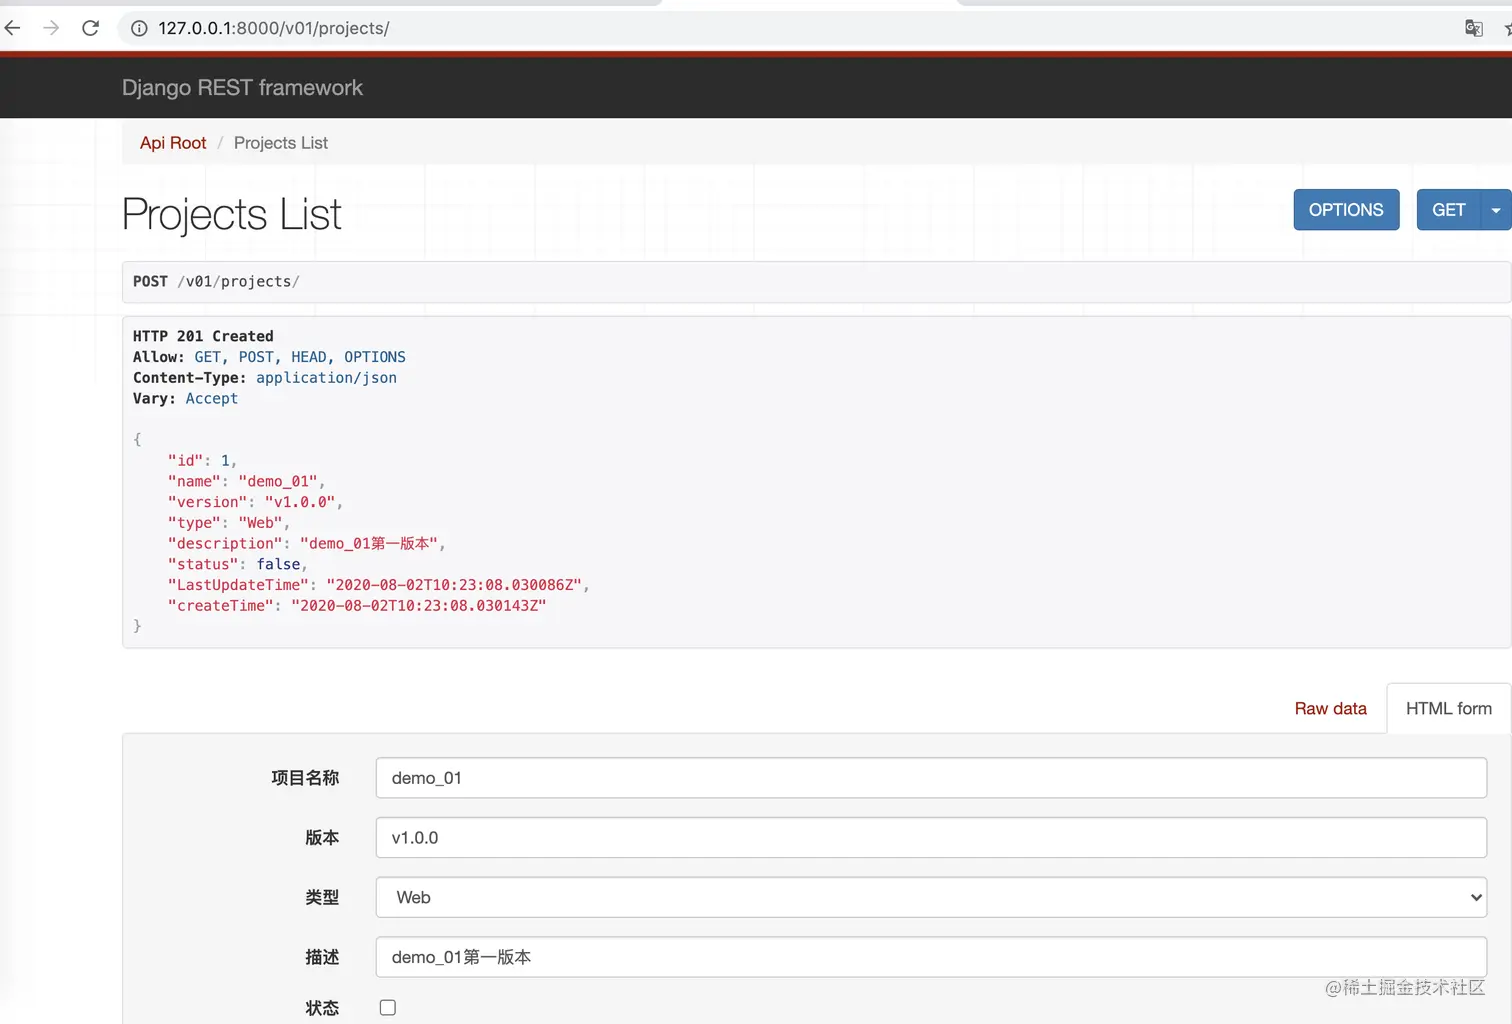Screen dimensions: 1512x1024
Task: Select the description JSON line
Action: pos(306,544)
